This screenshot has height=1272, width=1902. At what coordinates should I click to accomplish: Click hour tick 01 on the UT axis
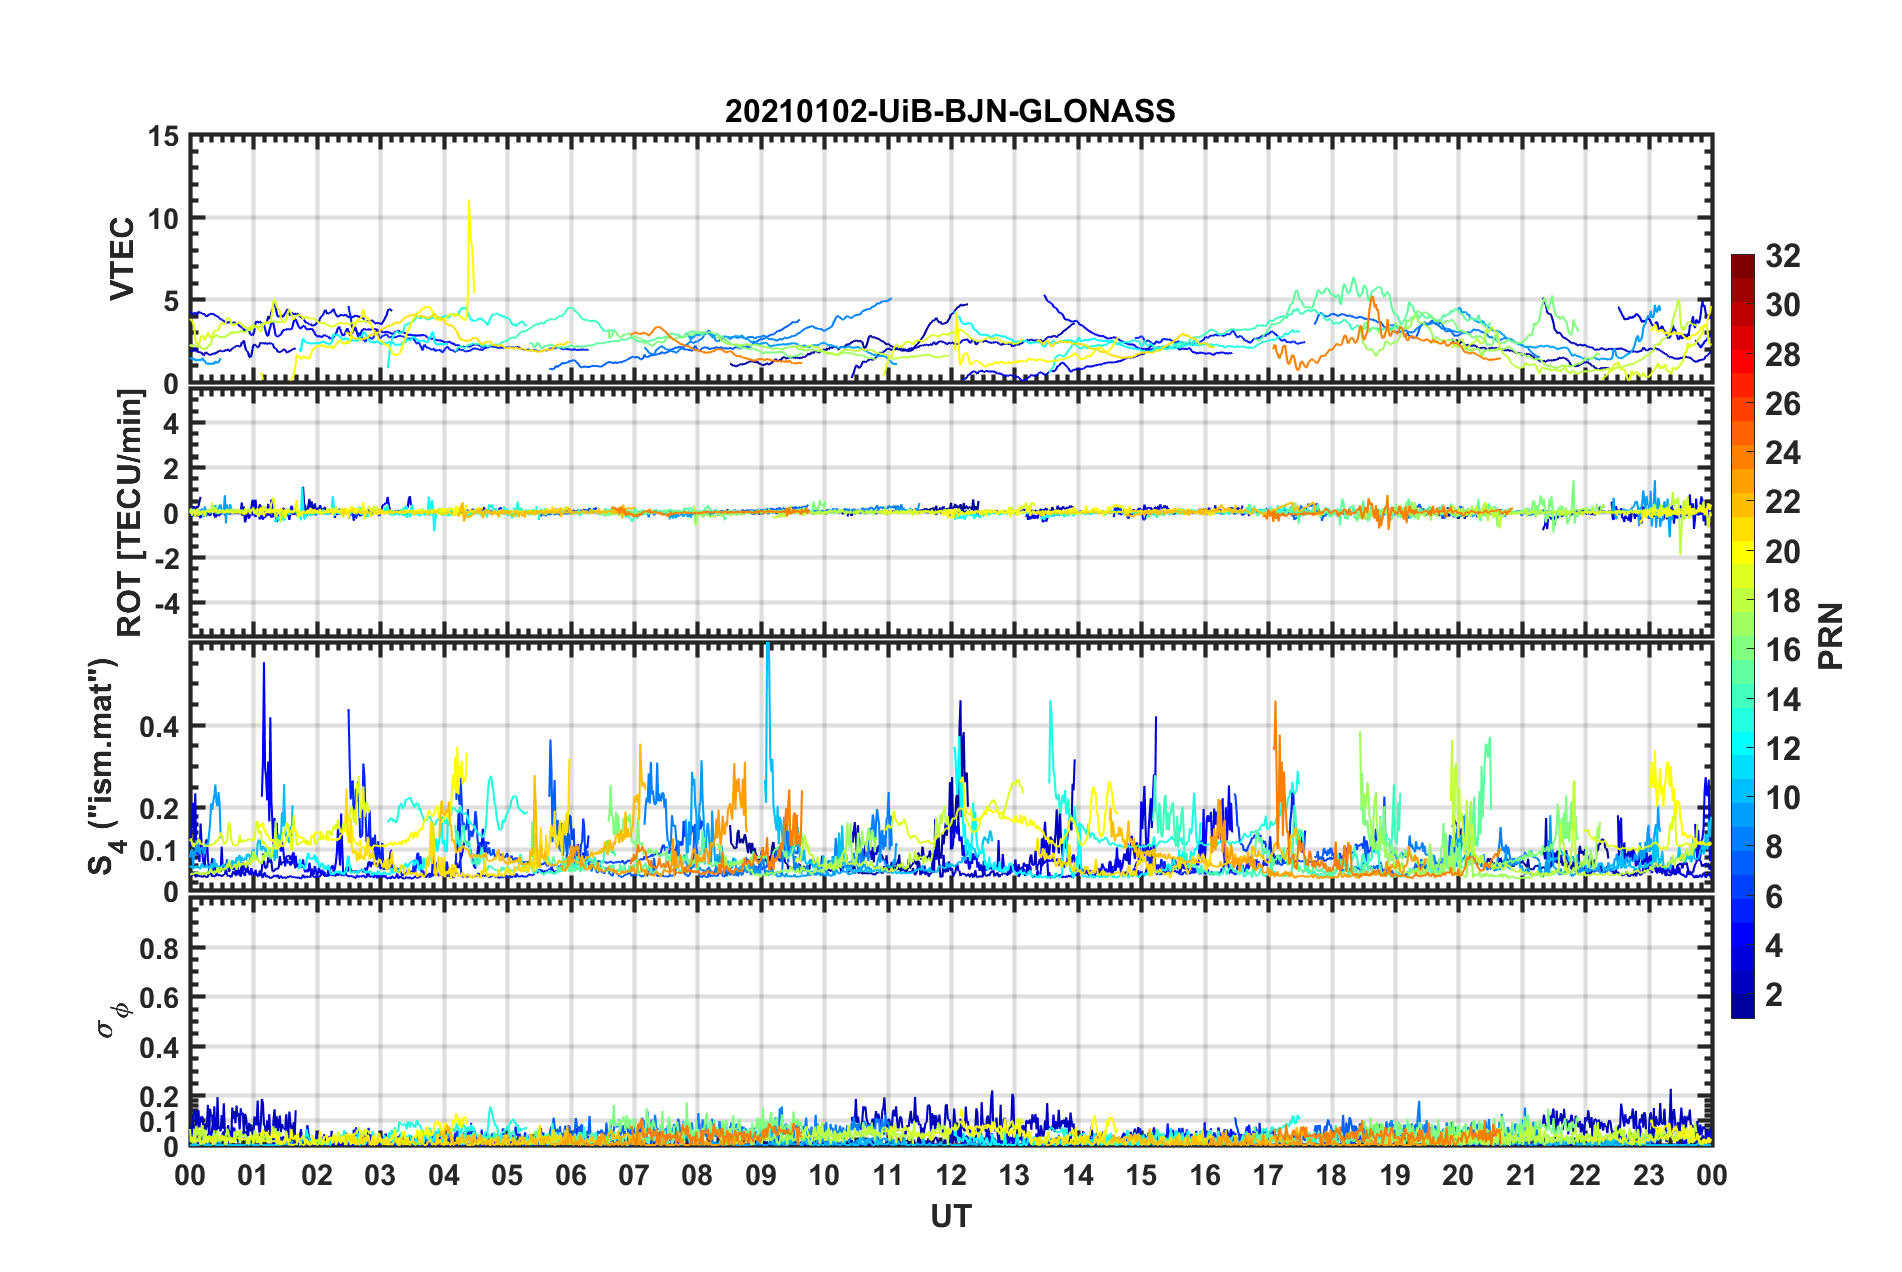(x=253, y=1175)
